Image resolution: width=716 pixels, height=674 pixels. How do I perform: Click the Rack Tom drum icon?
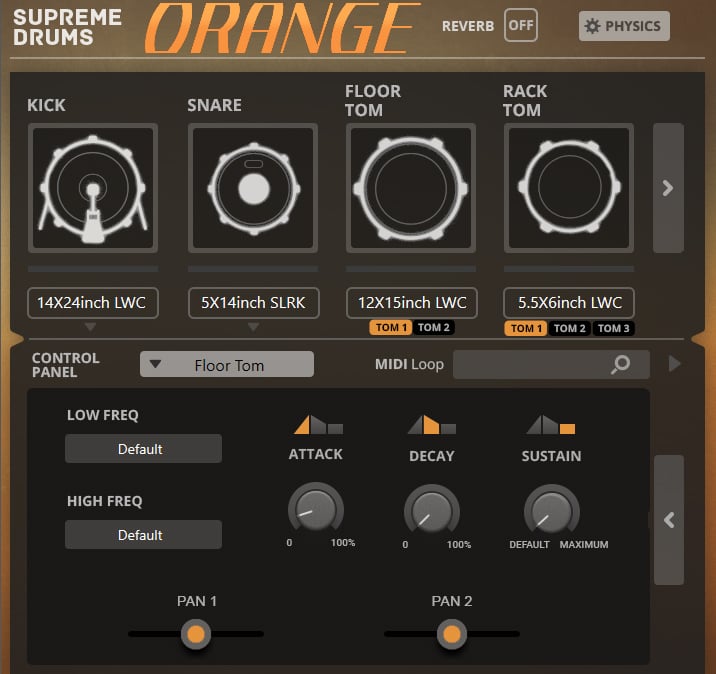tap(569, 188)
